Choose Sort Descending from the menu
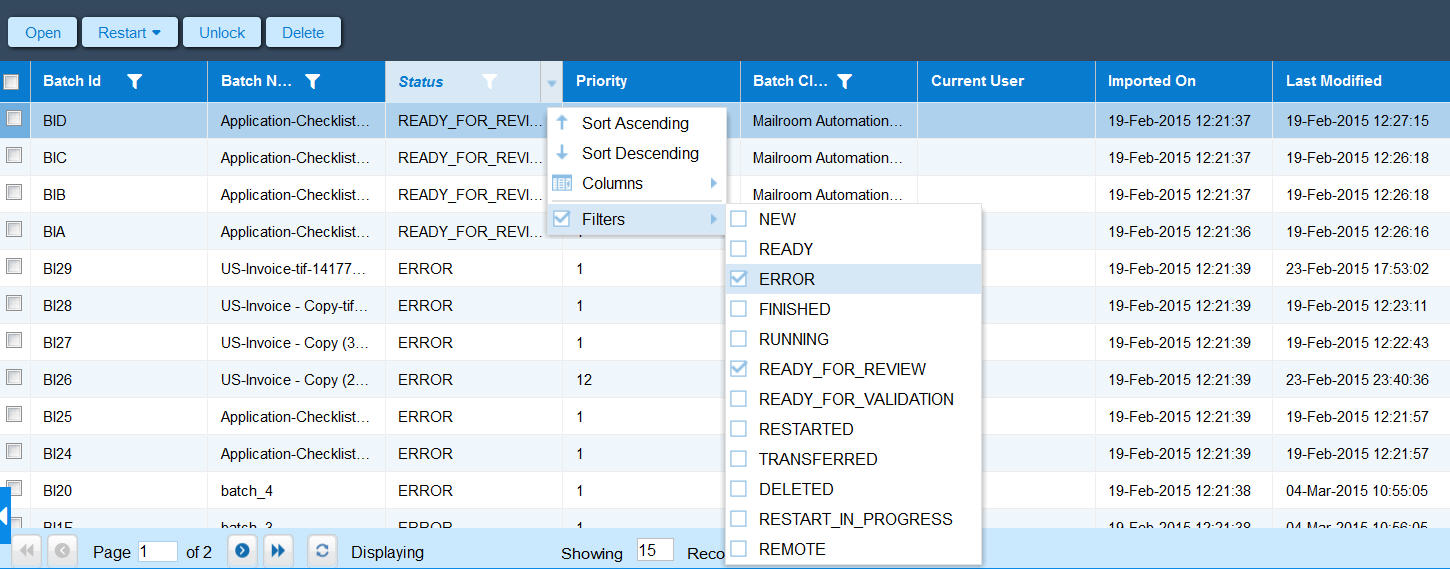1450x569 pixels. coord(636,153)
